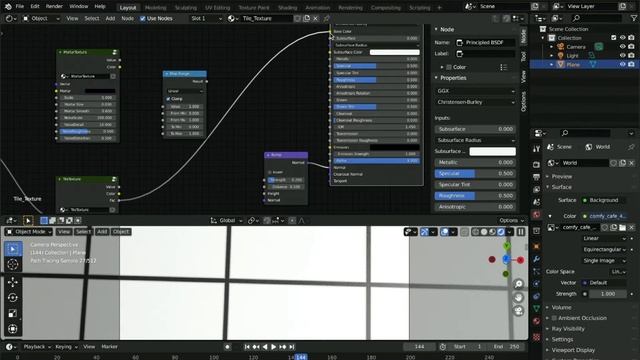
Task: Click the current frame field 144
Action: pyautogui.click(x=419, y=347)
